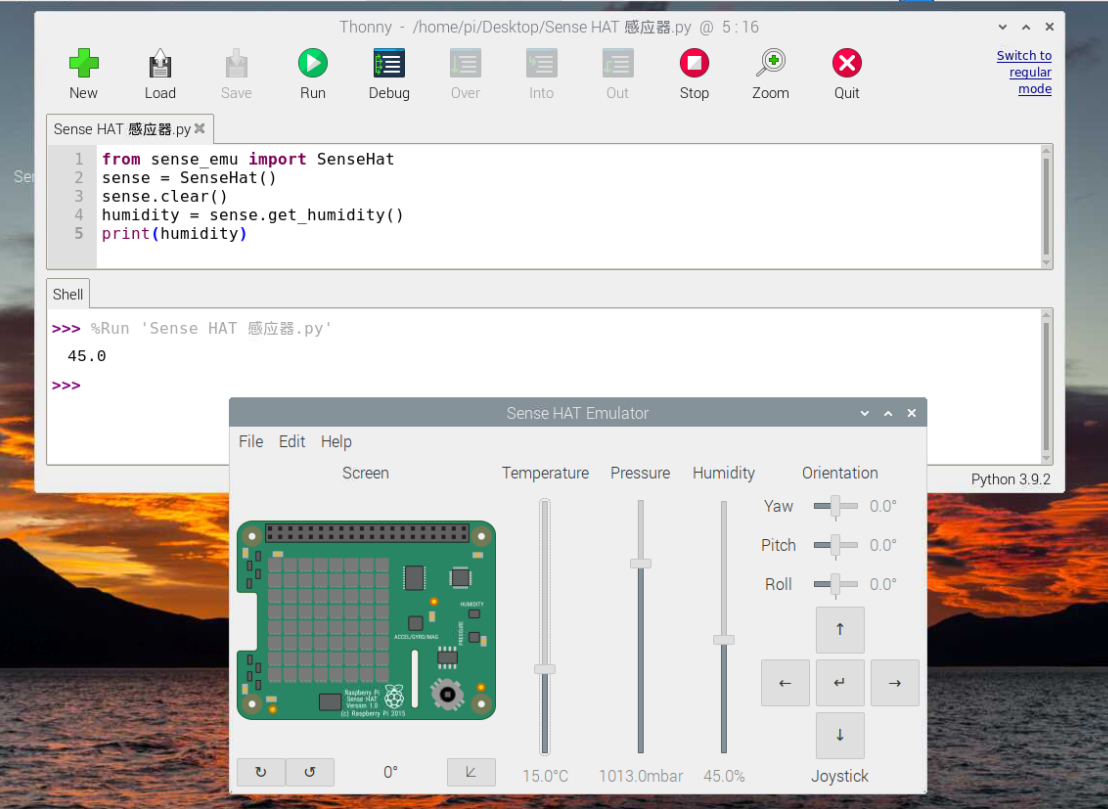Click the screen zoom corner-arrow button
Viewport: 1108px width, 809px height.
[471, 772]
